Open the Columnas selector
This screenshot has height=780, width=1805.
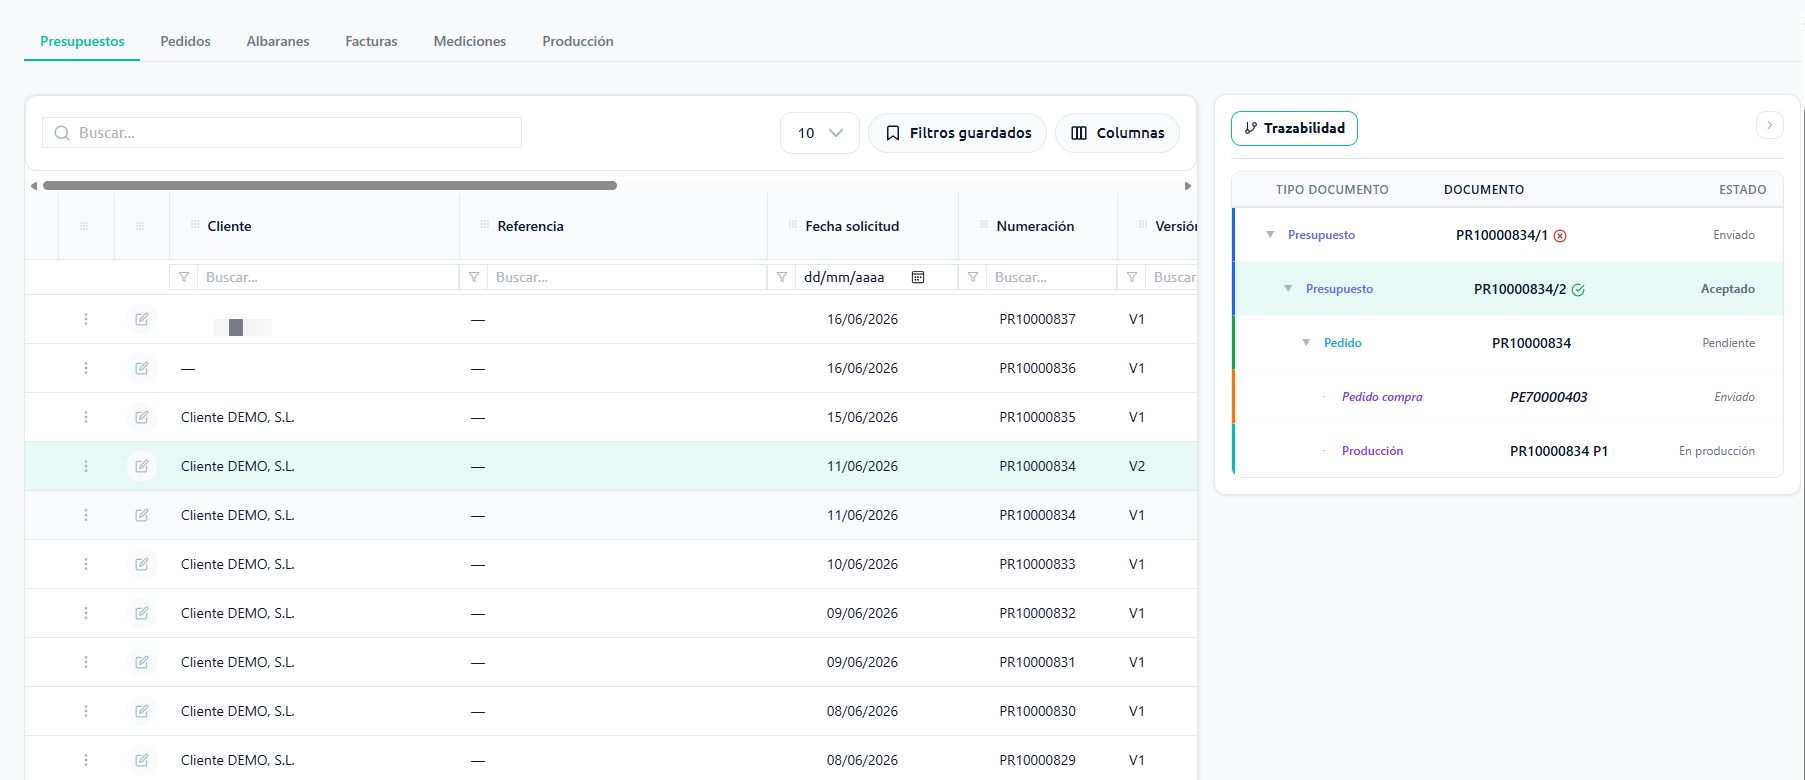coord(1117,133)
